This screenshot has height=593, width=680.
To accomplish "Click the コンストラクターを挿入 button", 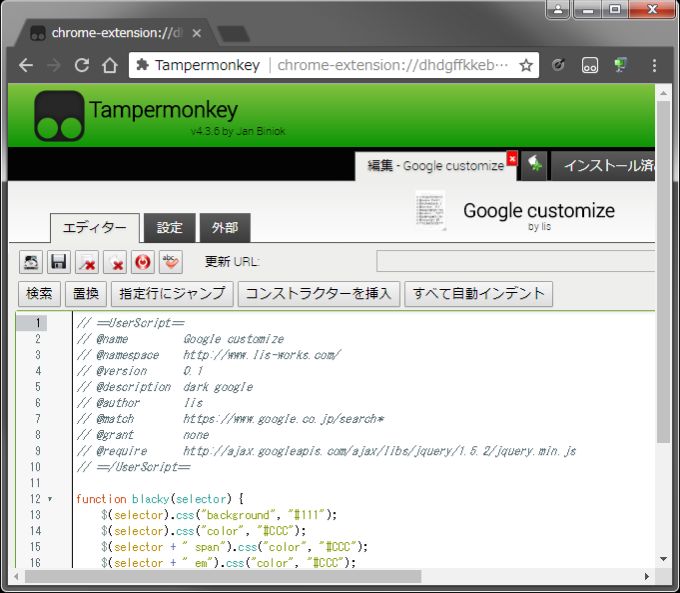I will click(319, 294).
